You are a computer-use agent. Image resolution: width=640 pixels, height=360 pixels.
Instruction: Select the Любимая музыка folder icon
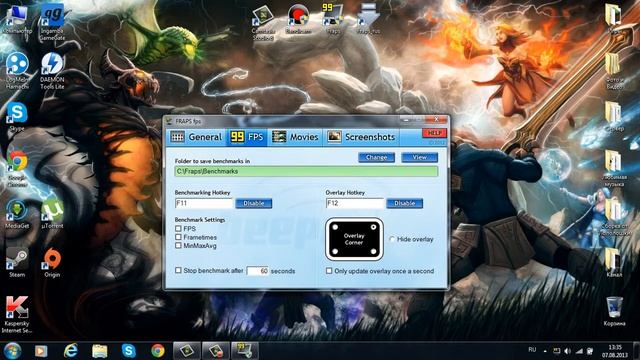pyautogui.click(x=614, y=168)
